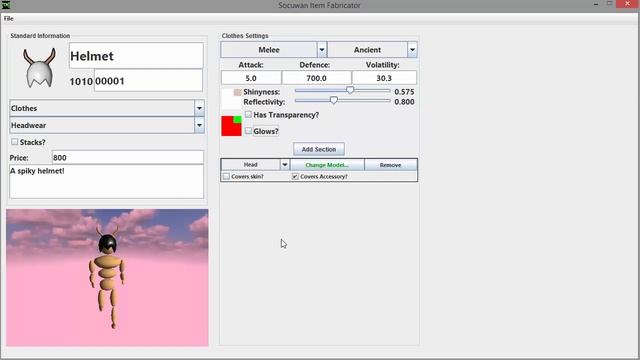This screenshot has height=360, width=640.
Task: Click the Shinyness slider handle
Action: 350,90
